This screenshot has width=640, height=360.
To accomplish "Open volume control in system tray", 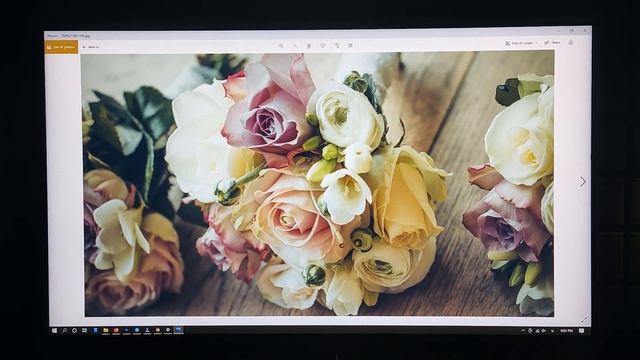I will coord(544,331).
